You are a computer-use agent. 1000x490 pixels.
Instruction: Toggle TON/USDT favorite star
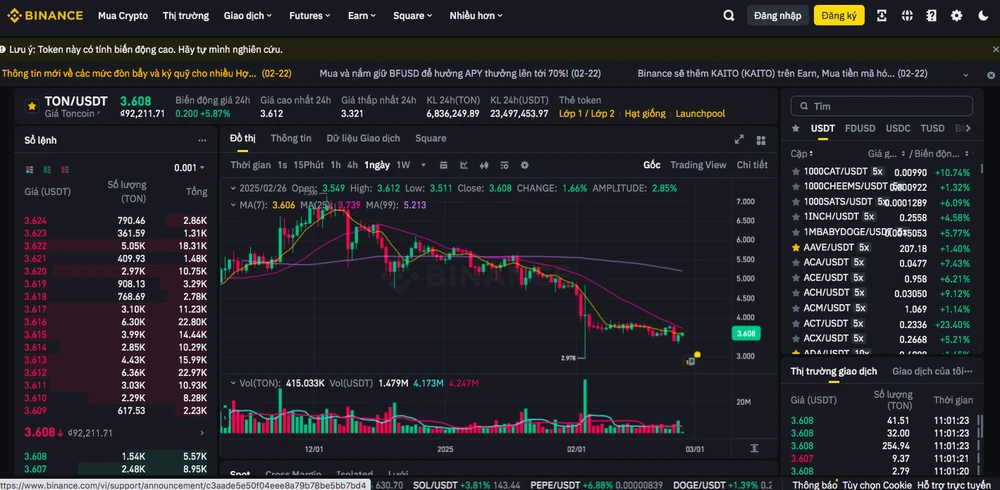pyautogui.click(x=32, y=107)
